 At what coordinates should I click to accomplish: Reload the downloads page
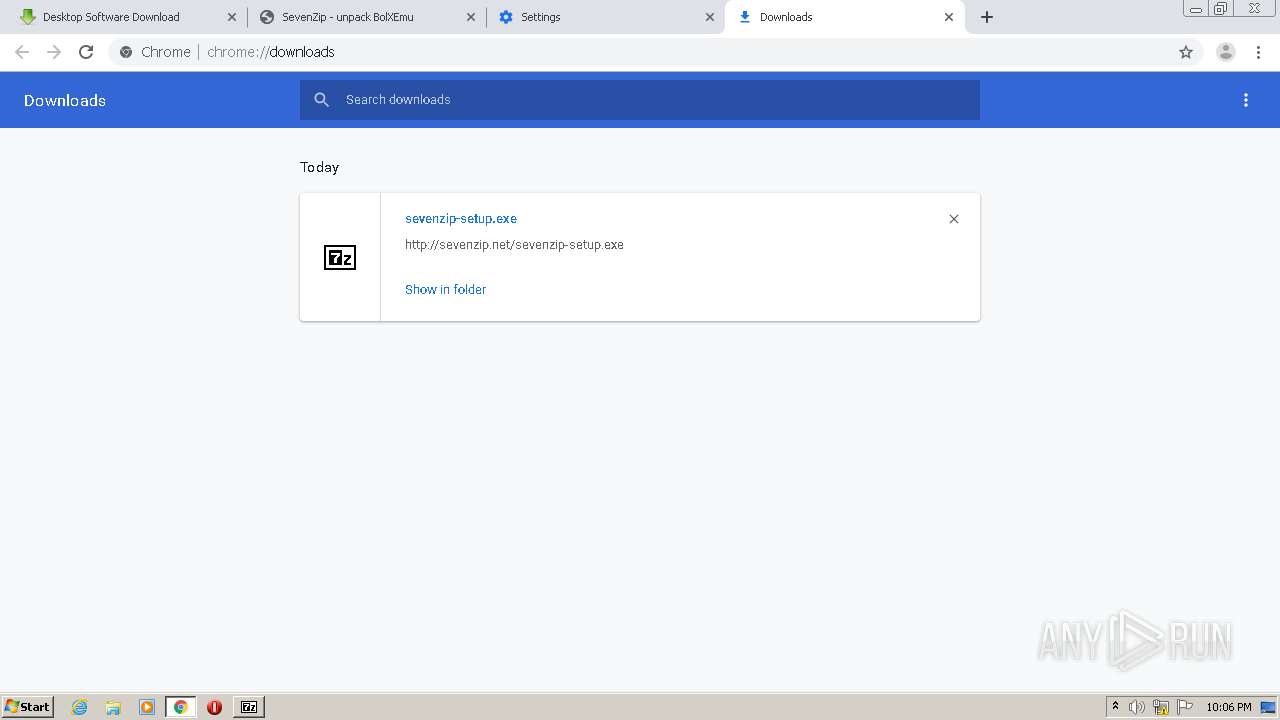click(x=86, y=52)
